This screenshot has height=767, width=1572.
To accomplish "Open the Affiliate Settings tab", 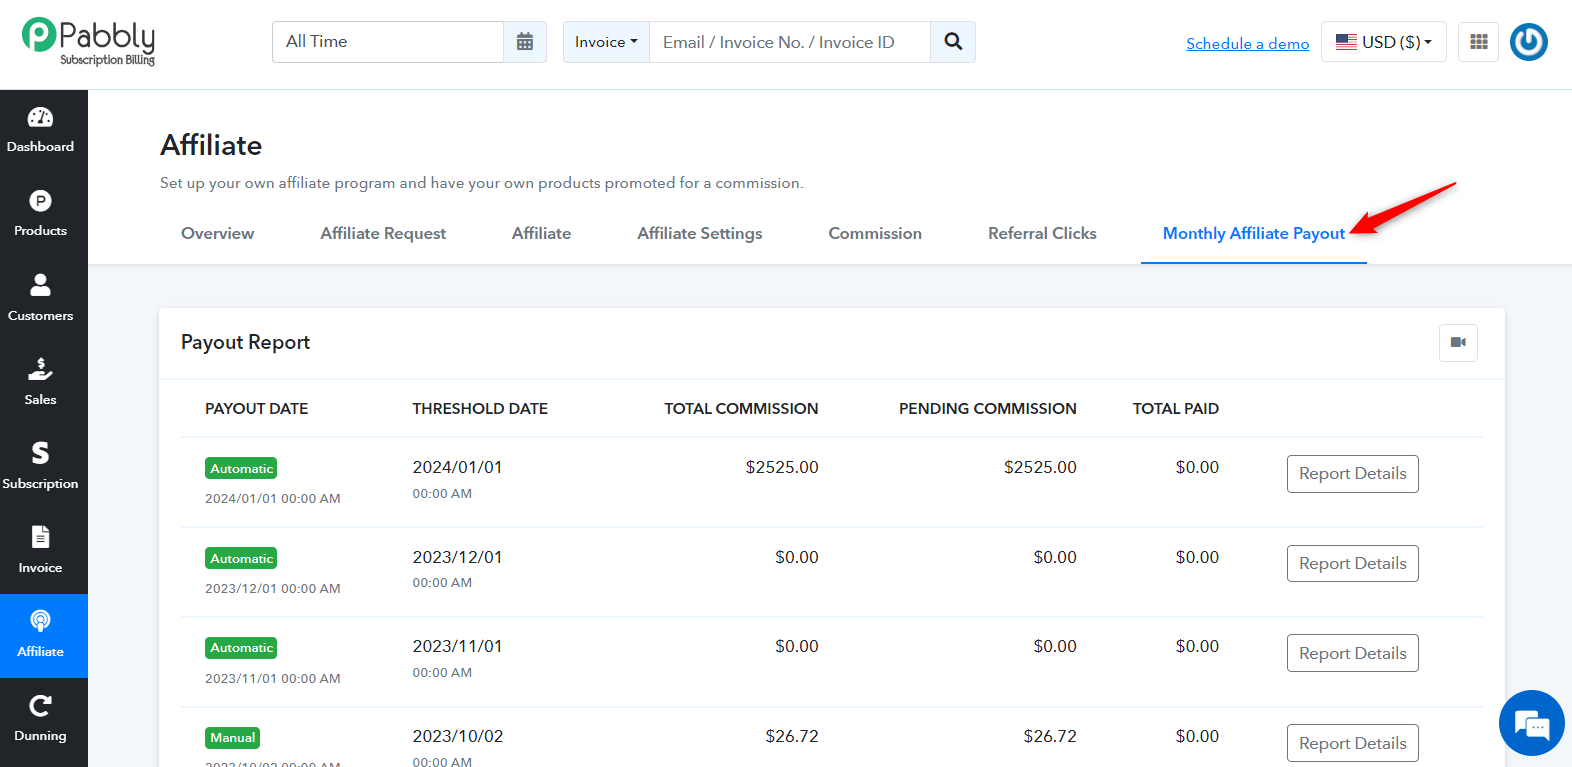I will (699, 233).
